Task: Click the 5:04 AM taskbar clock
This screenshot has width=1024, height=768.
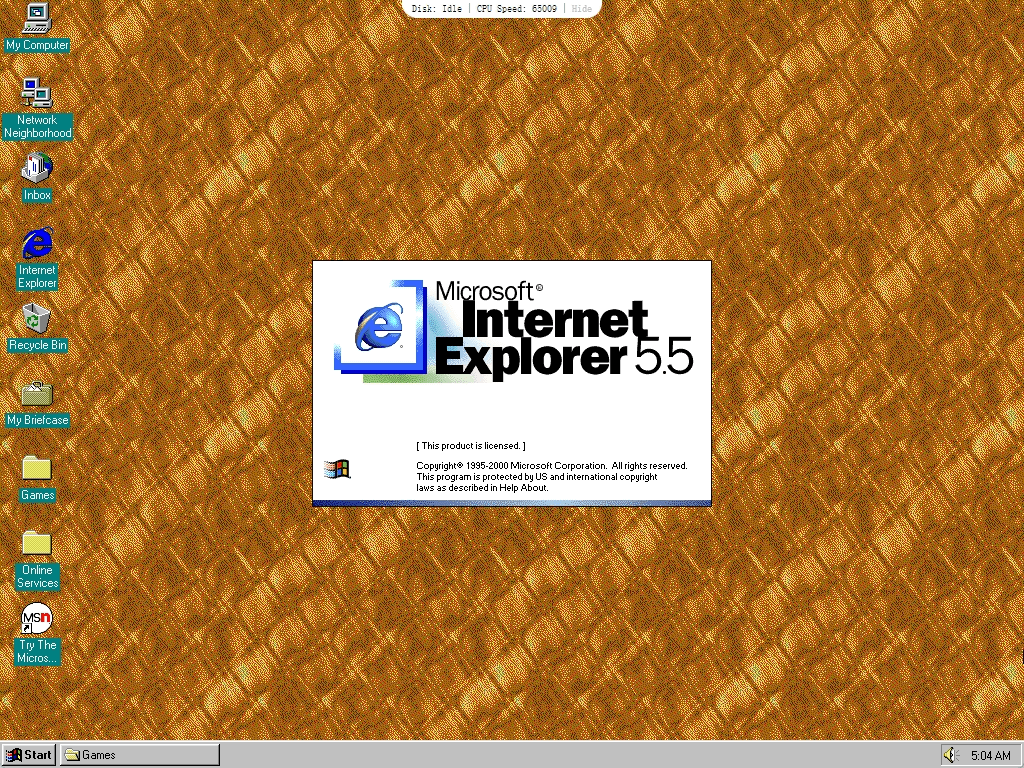Action: tap(990, 755)
